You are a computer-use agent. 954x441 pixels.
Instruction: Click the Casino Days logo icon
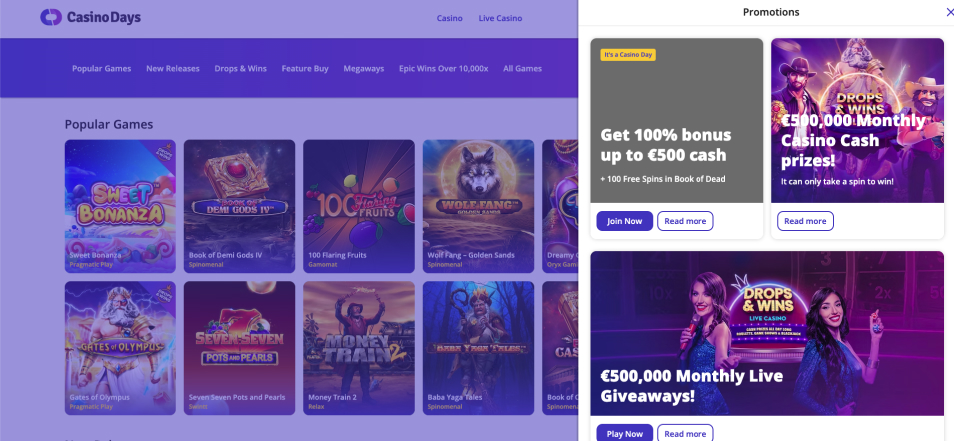click(x=50, y=17)
